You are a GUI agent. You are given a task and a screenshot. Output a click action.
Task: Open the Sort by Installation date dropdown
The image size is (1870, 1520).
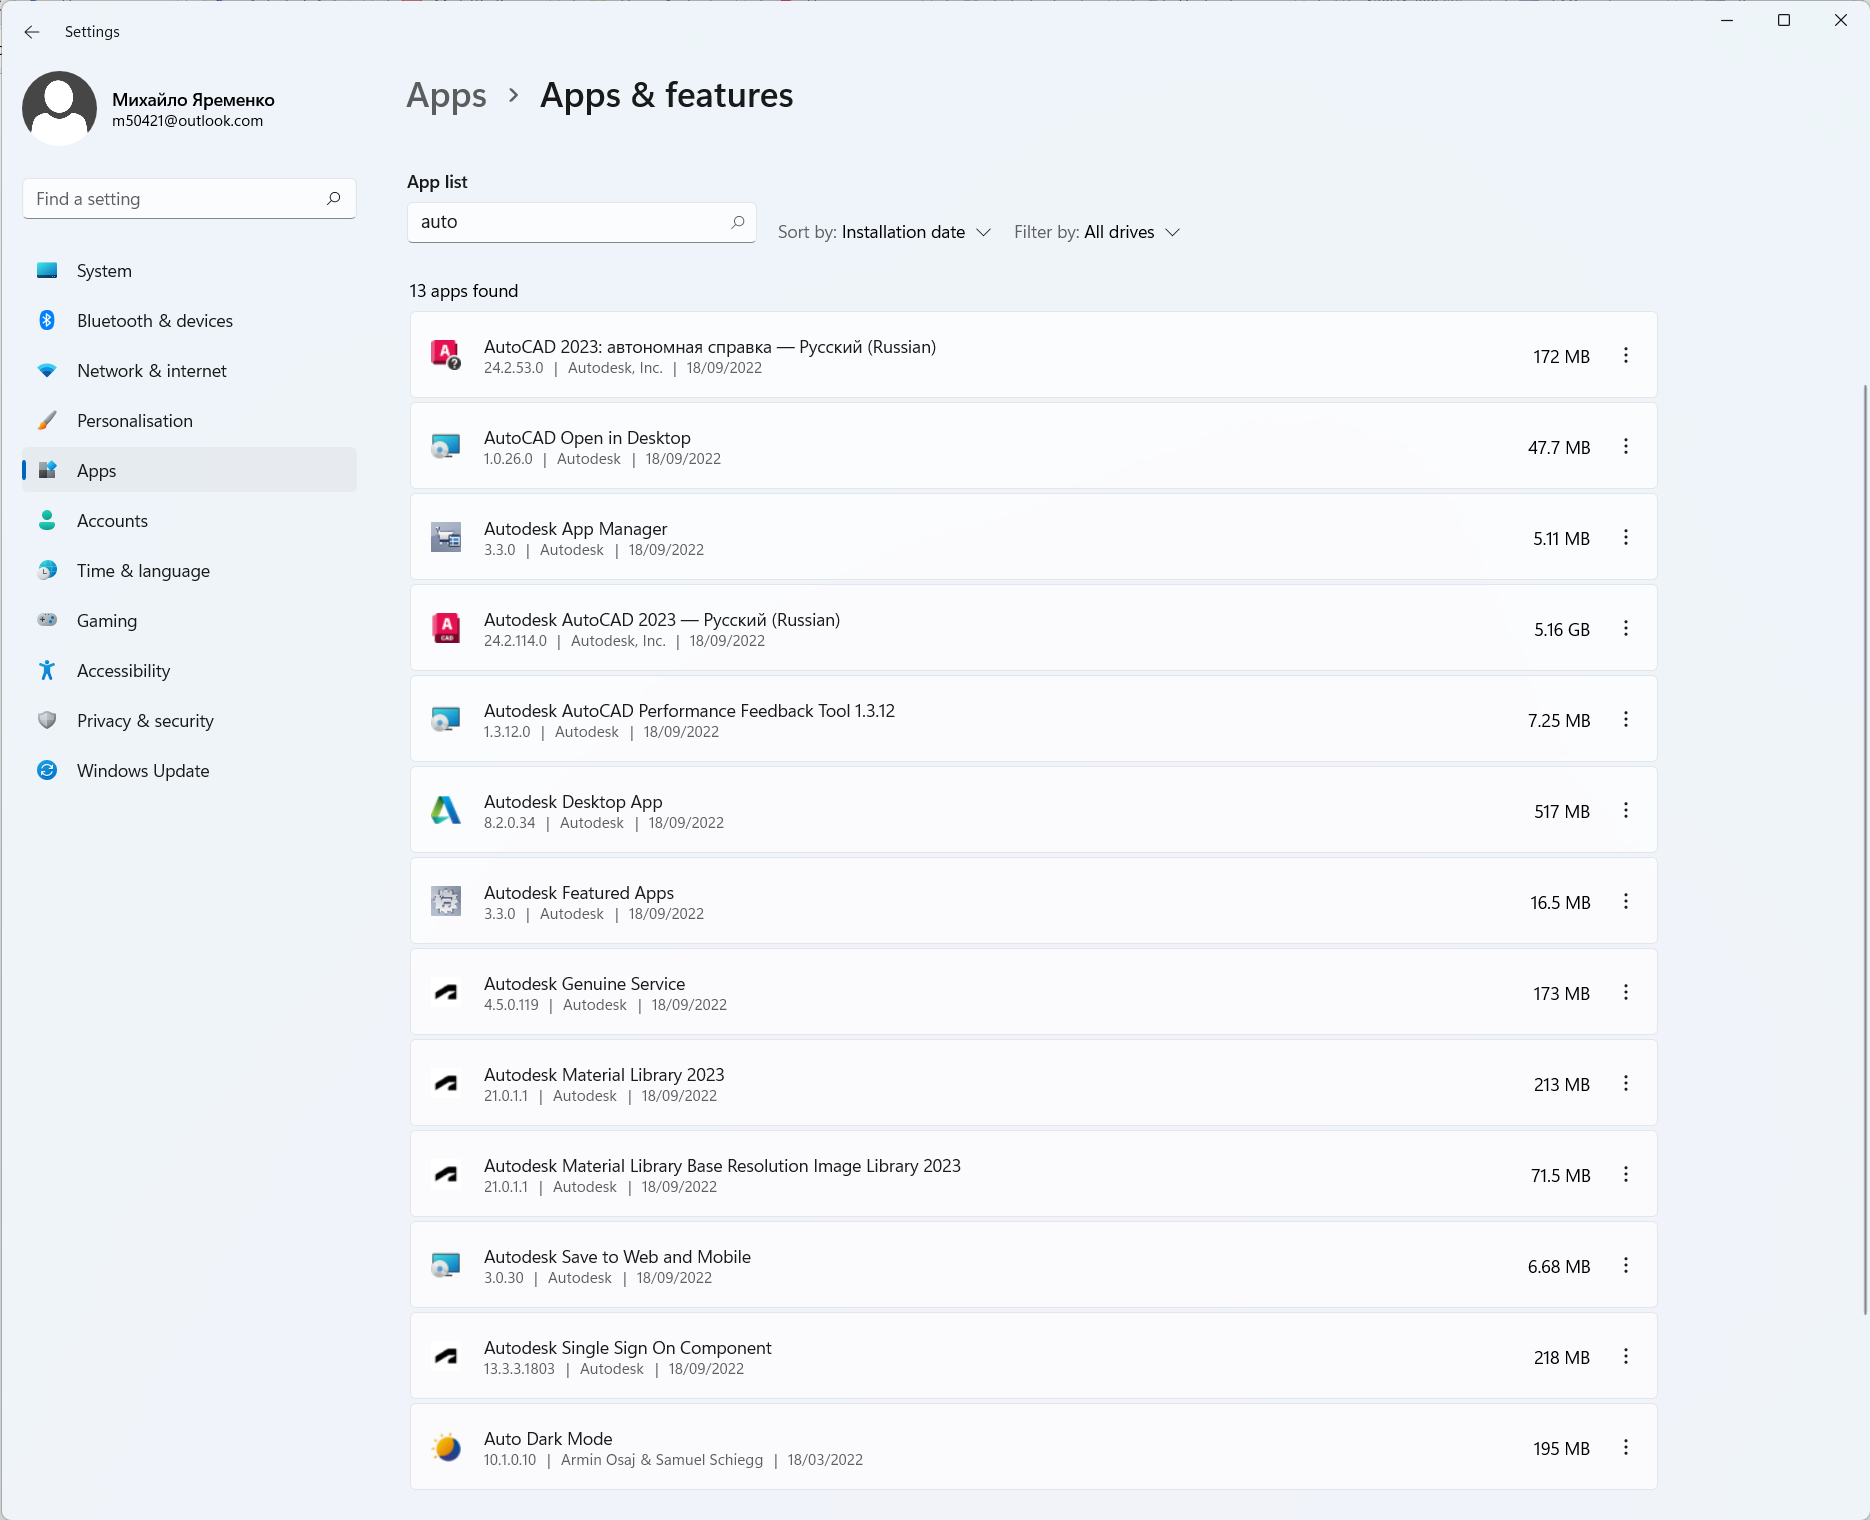884,232
